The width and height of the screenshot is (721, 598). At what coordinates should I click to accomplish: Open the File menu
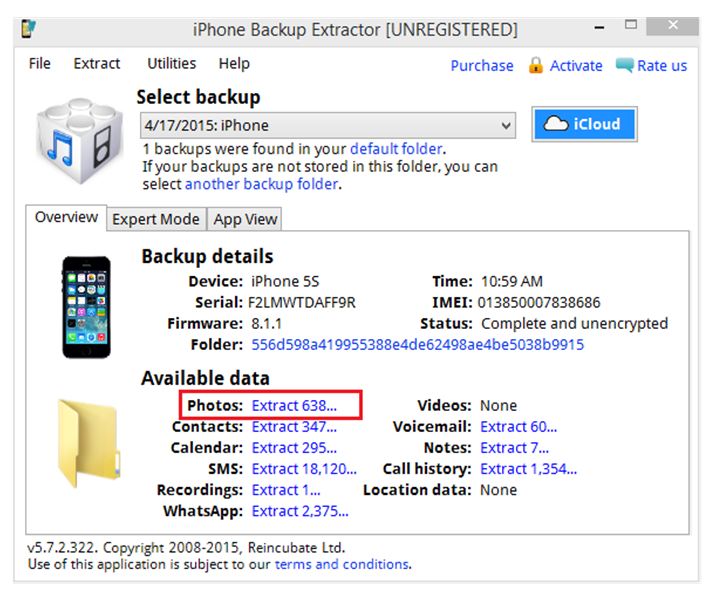click(x=40, y=64)
